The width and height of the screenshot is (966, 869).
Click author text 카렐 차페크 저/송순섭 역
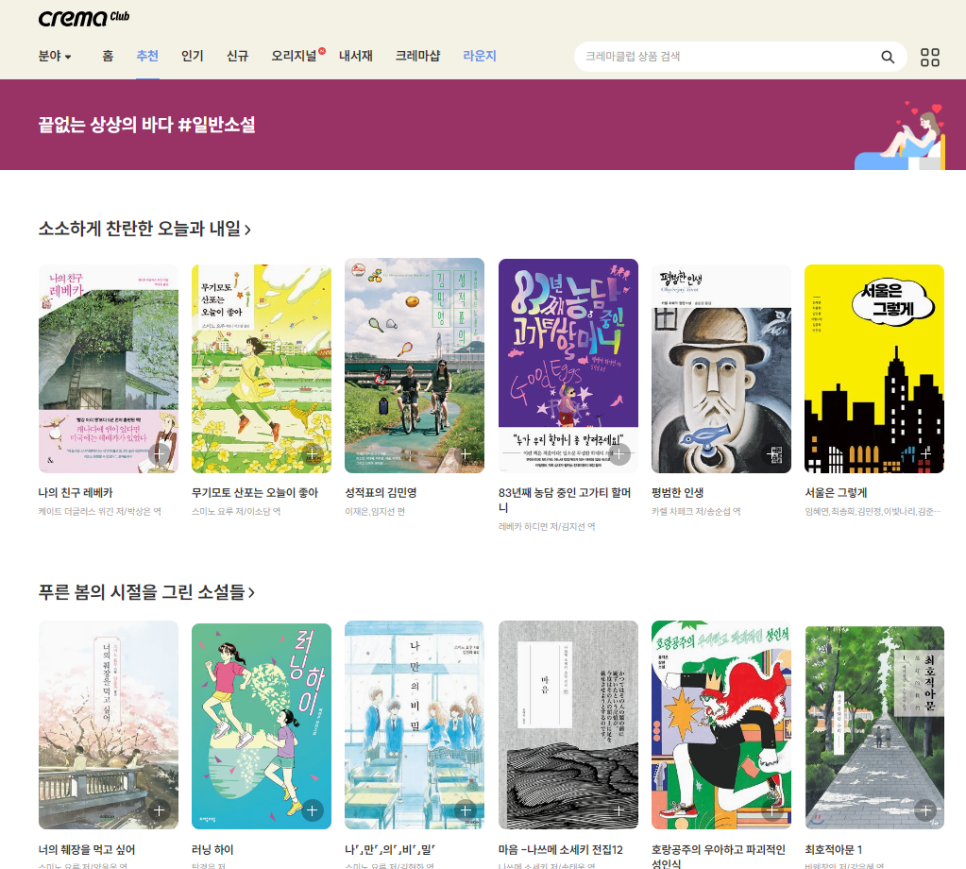(696, 511)
